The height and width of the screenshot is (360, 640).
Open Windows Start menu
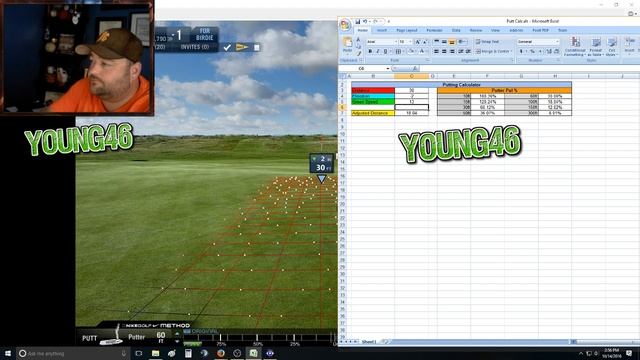point(8,353)
